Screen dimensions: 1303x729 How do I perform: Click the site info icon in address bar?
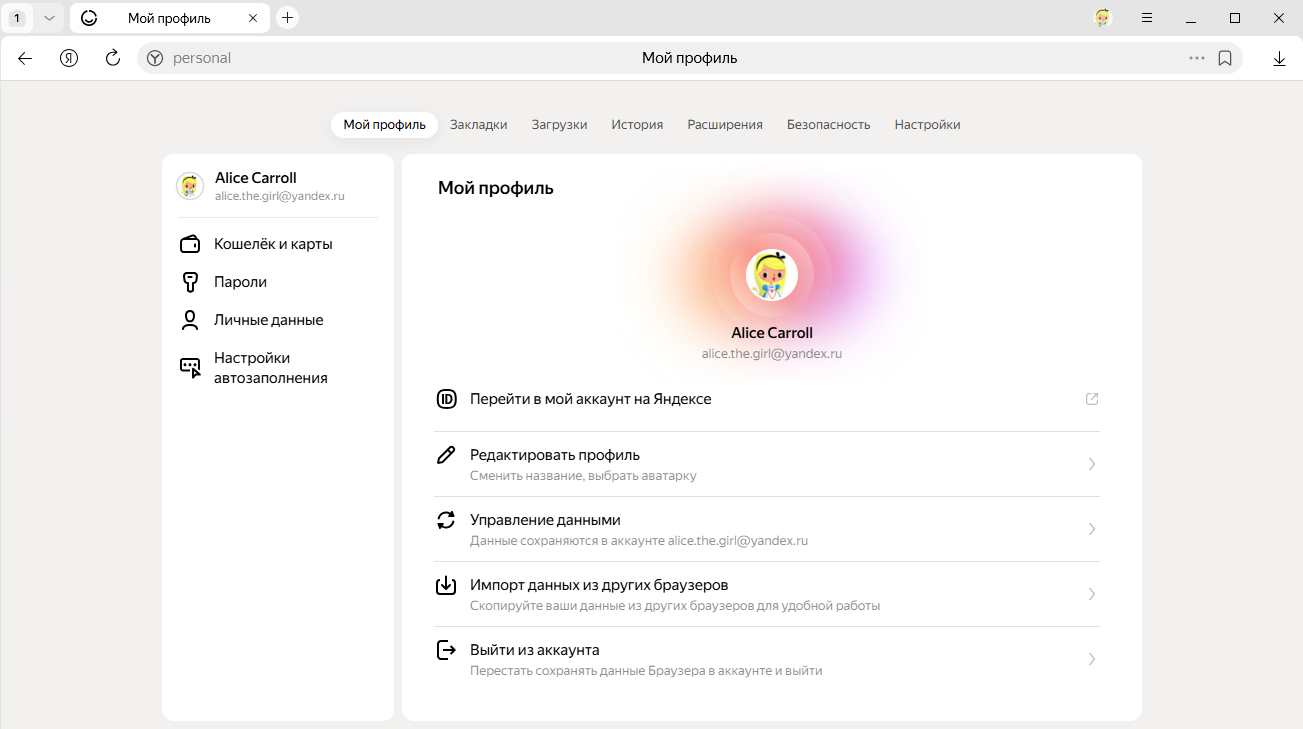(155, 58)
